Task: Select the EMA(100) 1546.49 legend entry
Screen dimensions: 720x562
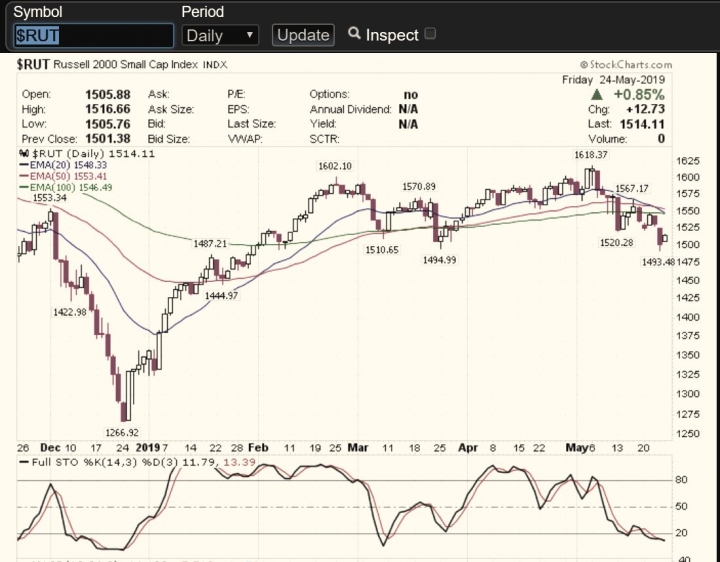Action: (66, 187)
